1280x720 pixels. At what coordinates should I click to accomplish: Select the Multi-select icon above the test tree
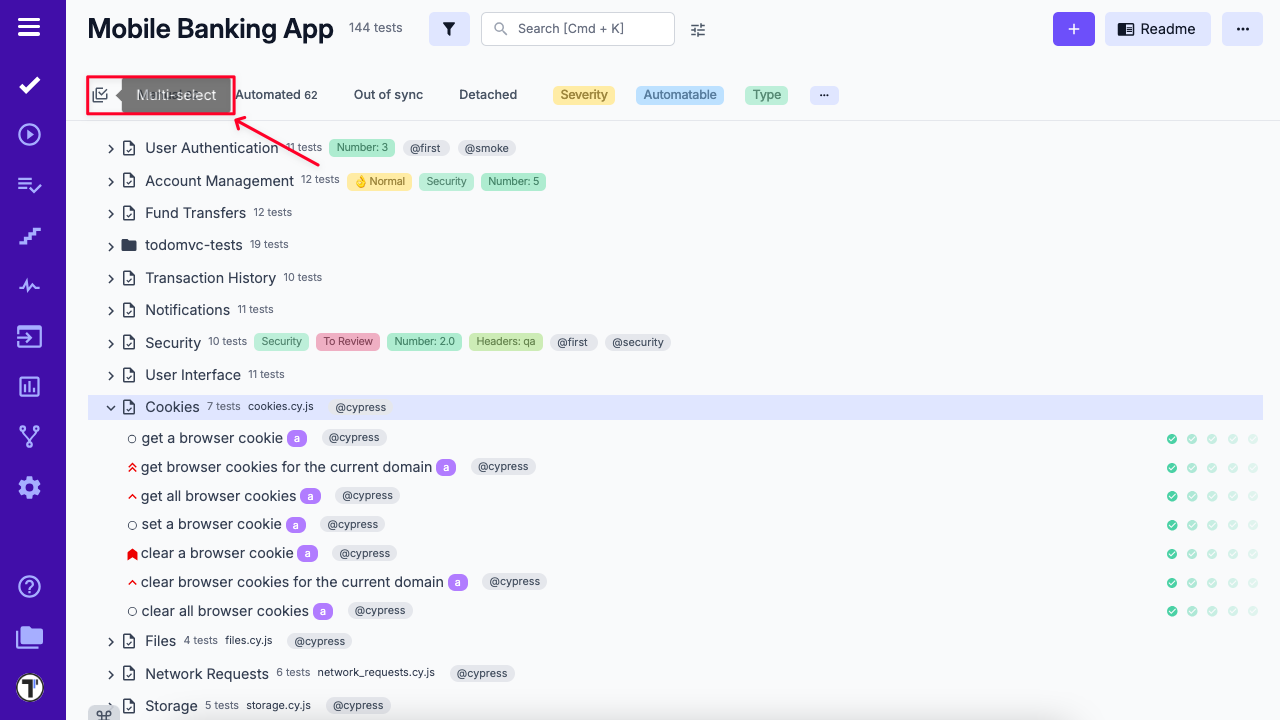click(x=101, y=94)
